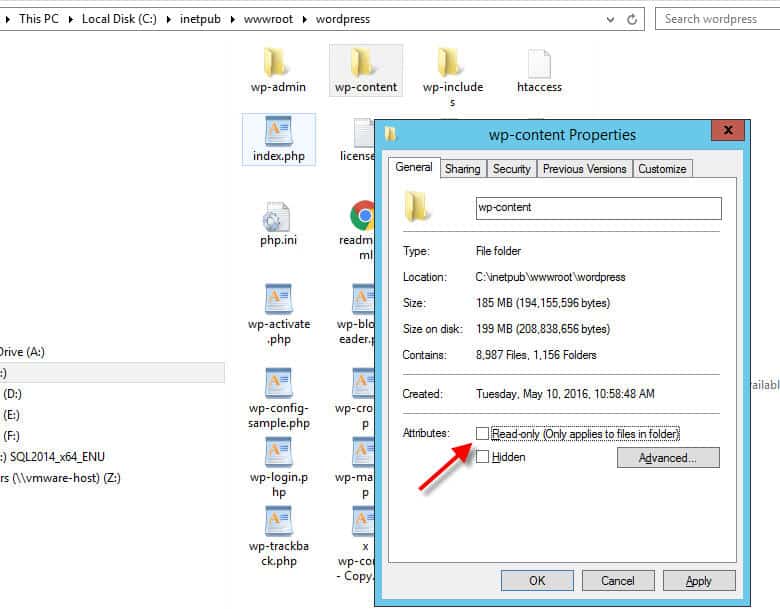Open the address bar history dropdown

click(610, 20)
